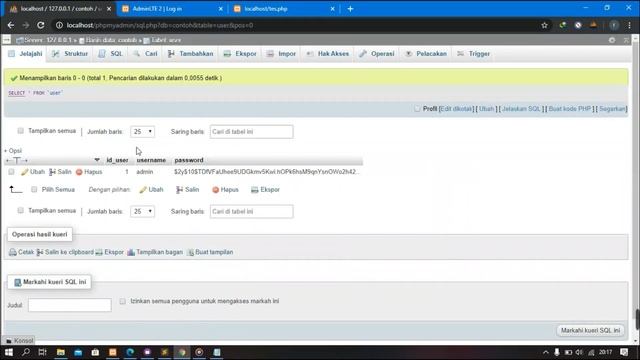Click the Segarkan refresh link
Screen dimensions: 640x360
tap(612, 109)
